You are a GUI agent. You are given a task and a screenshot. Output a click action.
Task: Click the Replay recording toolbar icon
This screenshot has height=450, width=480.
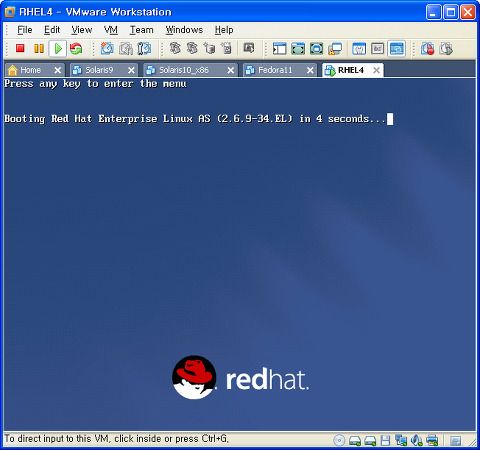(446, 49)
